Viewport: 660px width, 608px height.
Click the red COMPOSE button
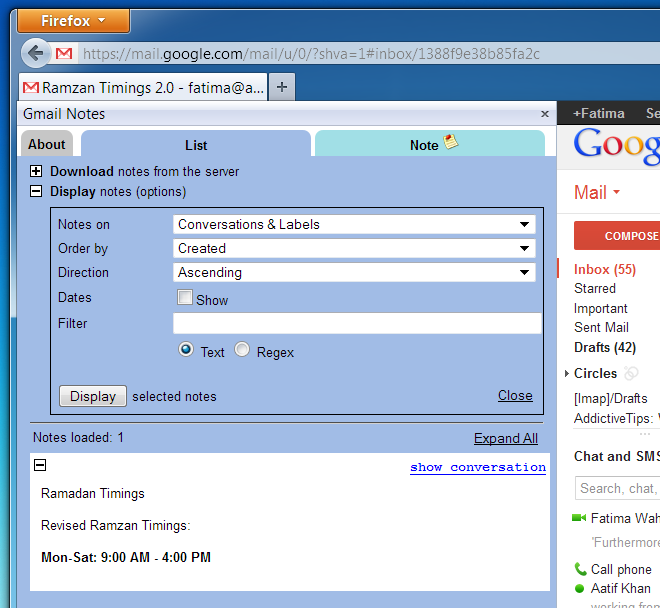[617, 235]
